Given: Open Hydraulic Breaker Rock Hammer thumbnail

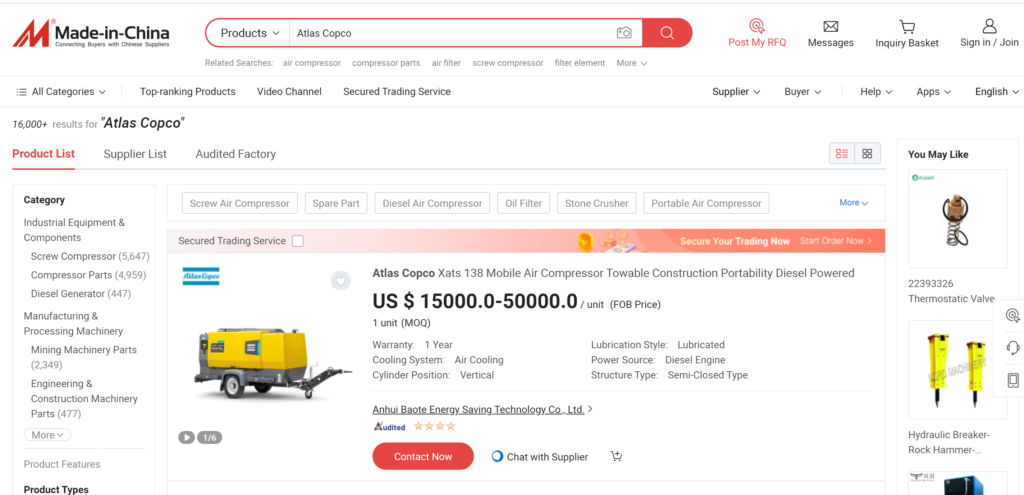Looking at the screenshot, I should pyautogui.click(x=957, y=370).
